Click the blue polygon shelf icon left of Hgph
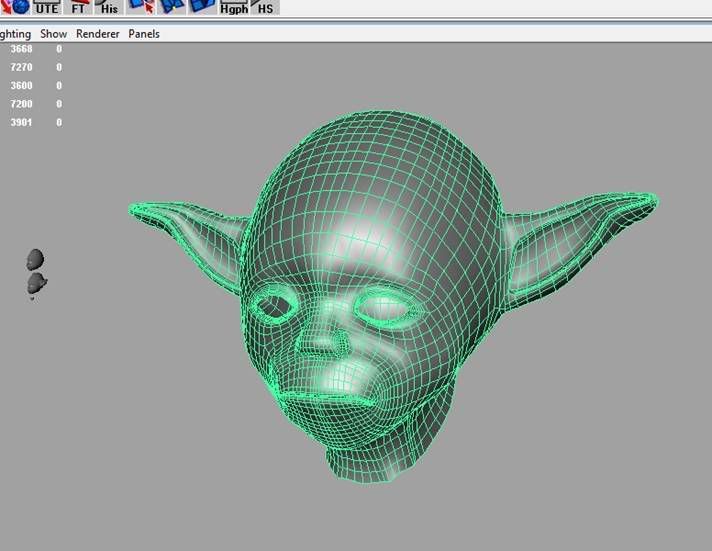 pyautogui.click(x=203, y=7)
